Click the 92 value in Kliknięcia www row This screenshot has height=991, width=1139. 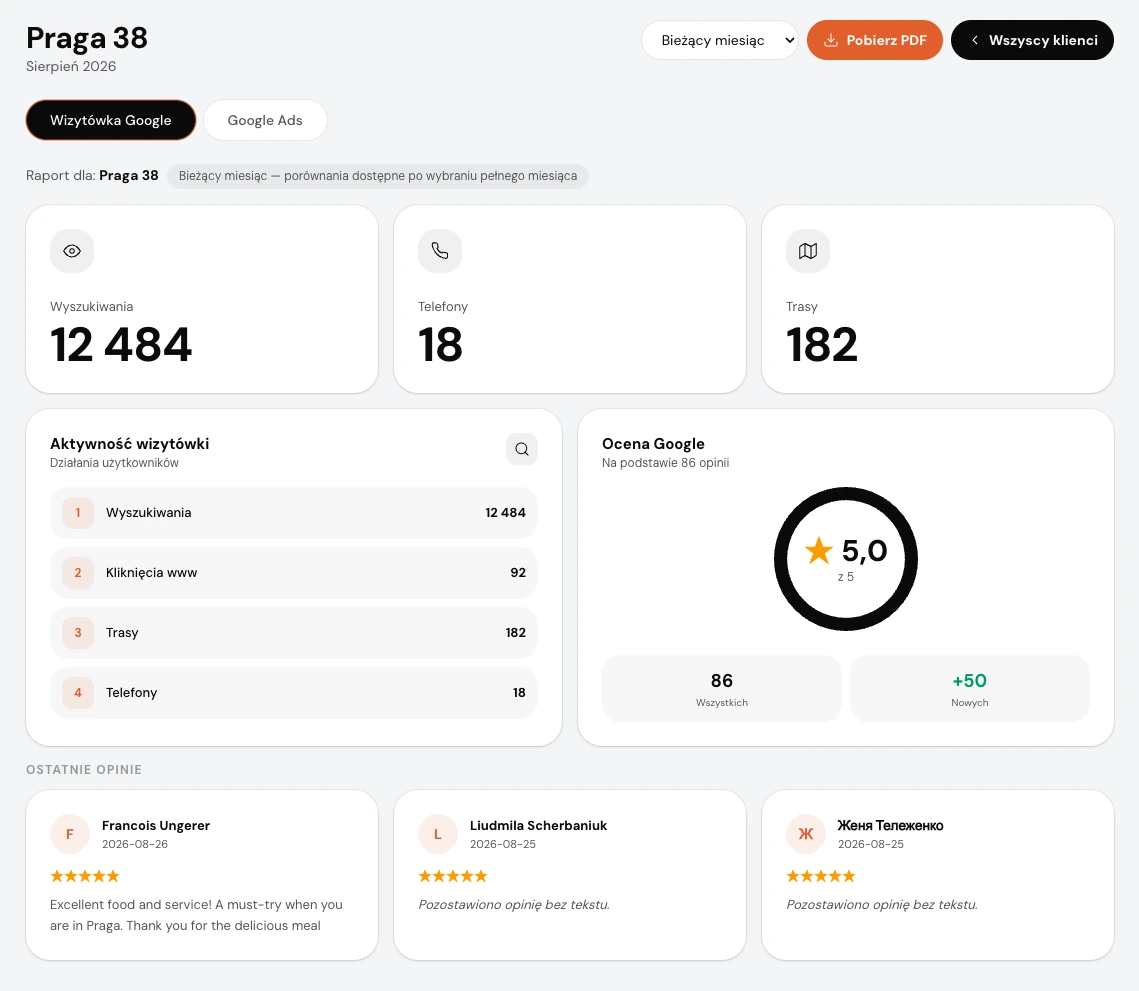[518, 573]
